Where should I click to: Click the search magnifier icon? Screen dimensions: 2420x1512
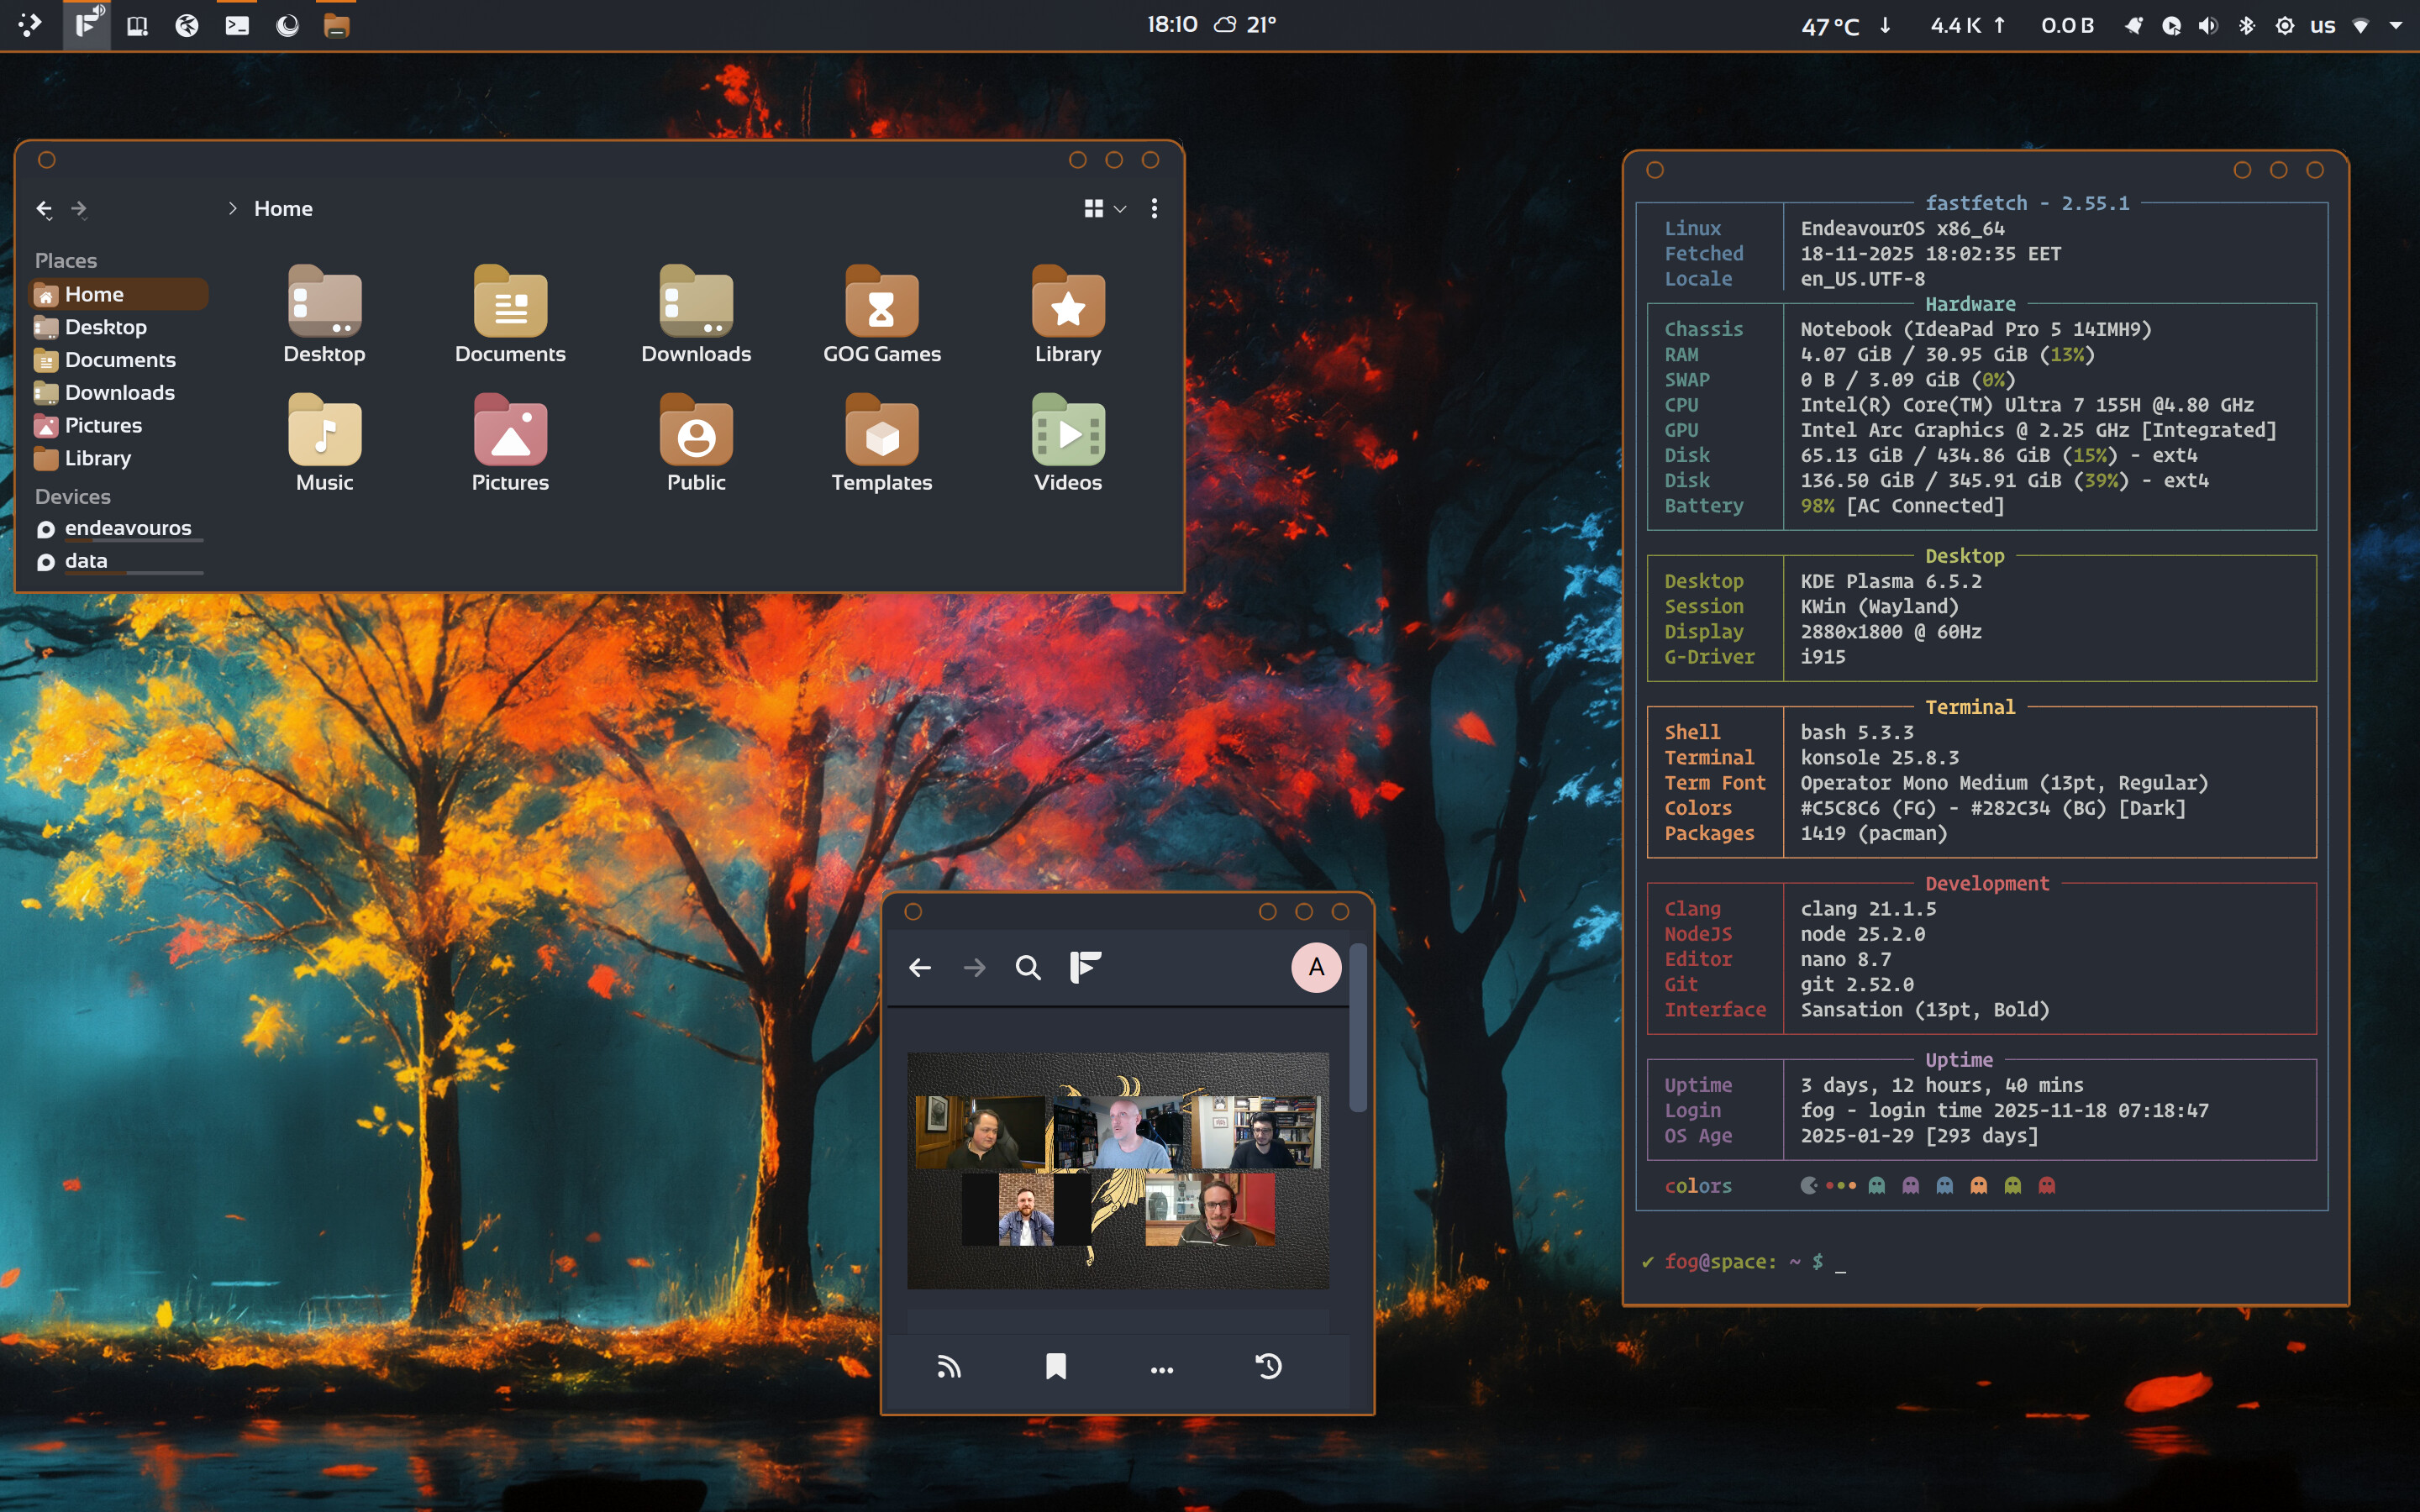point(1028,968)
